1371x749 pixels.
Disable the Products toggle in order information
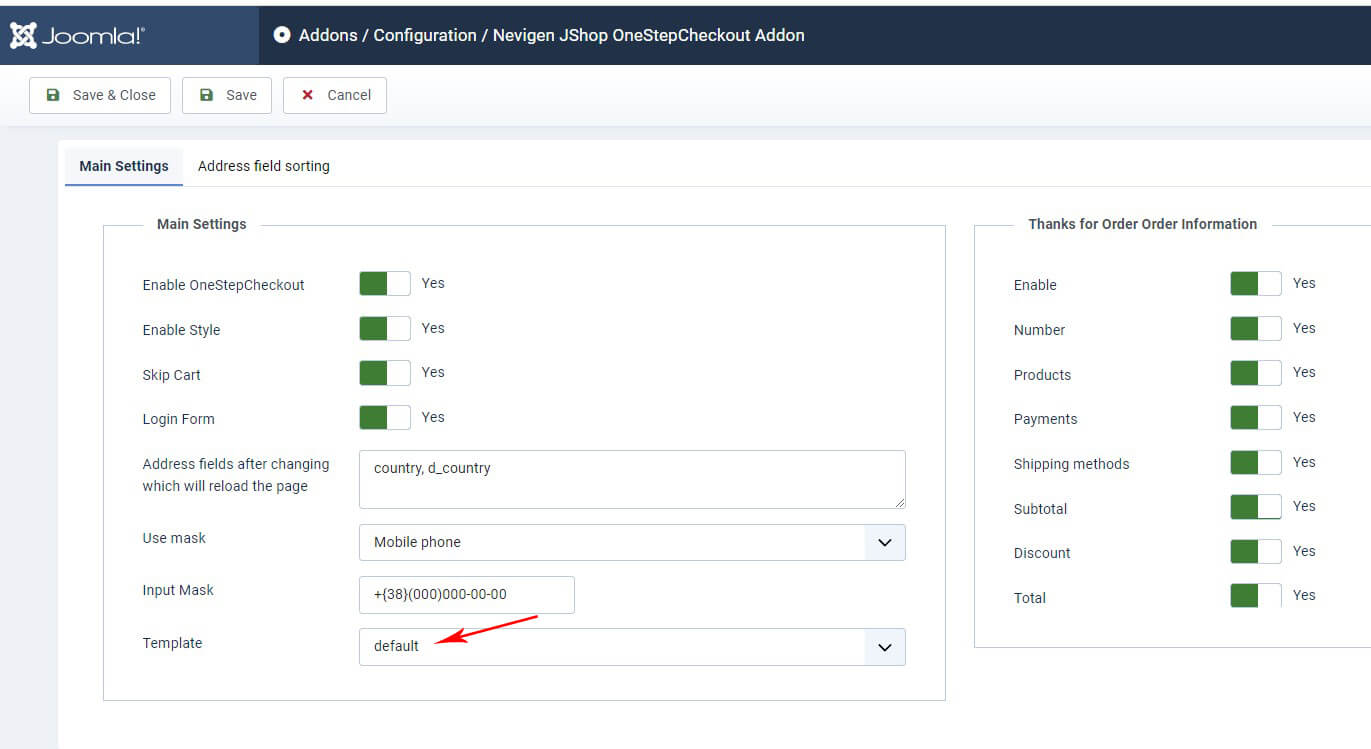click(x=1255, y=373)
